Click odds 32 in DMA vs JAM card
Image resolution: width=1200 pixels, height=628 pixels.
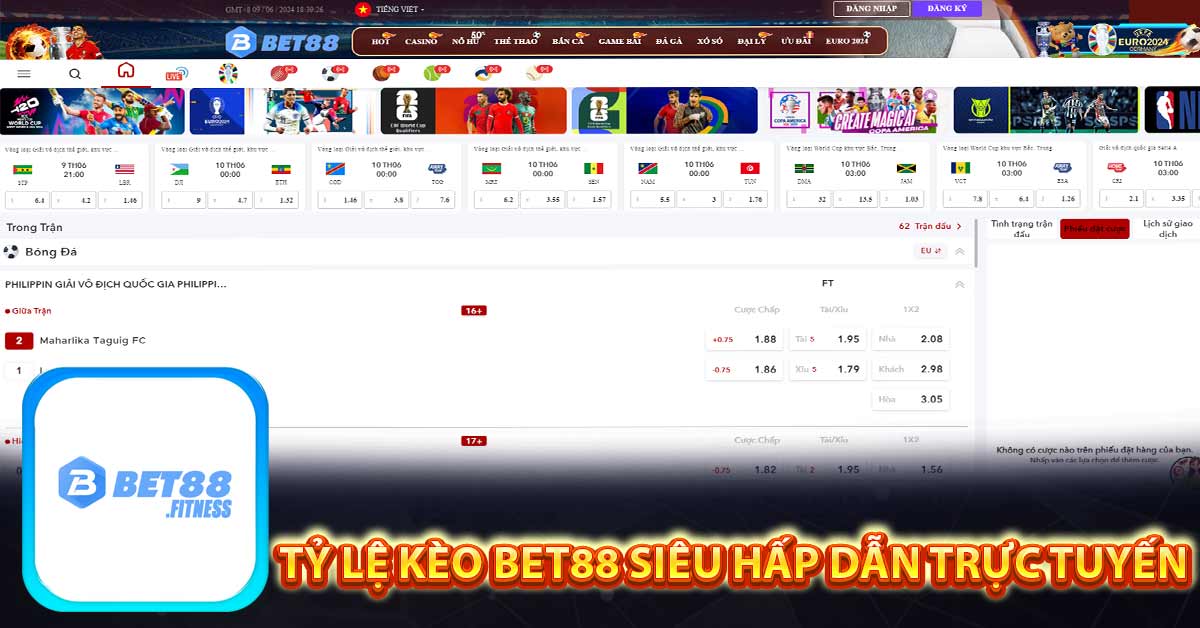tap(809, 200)
